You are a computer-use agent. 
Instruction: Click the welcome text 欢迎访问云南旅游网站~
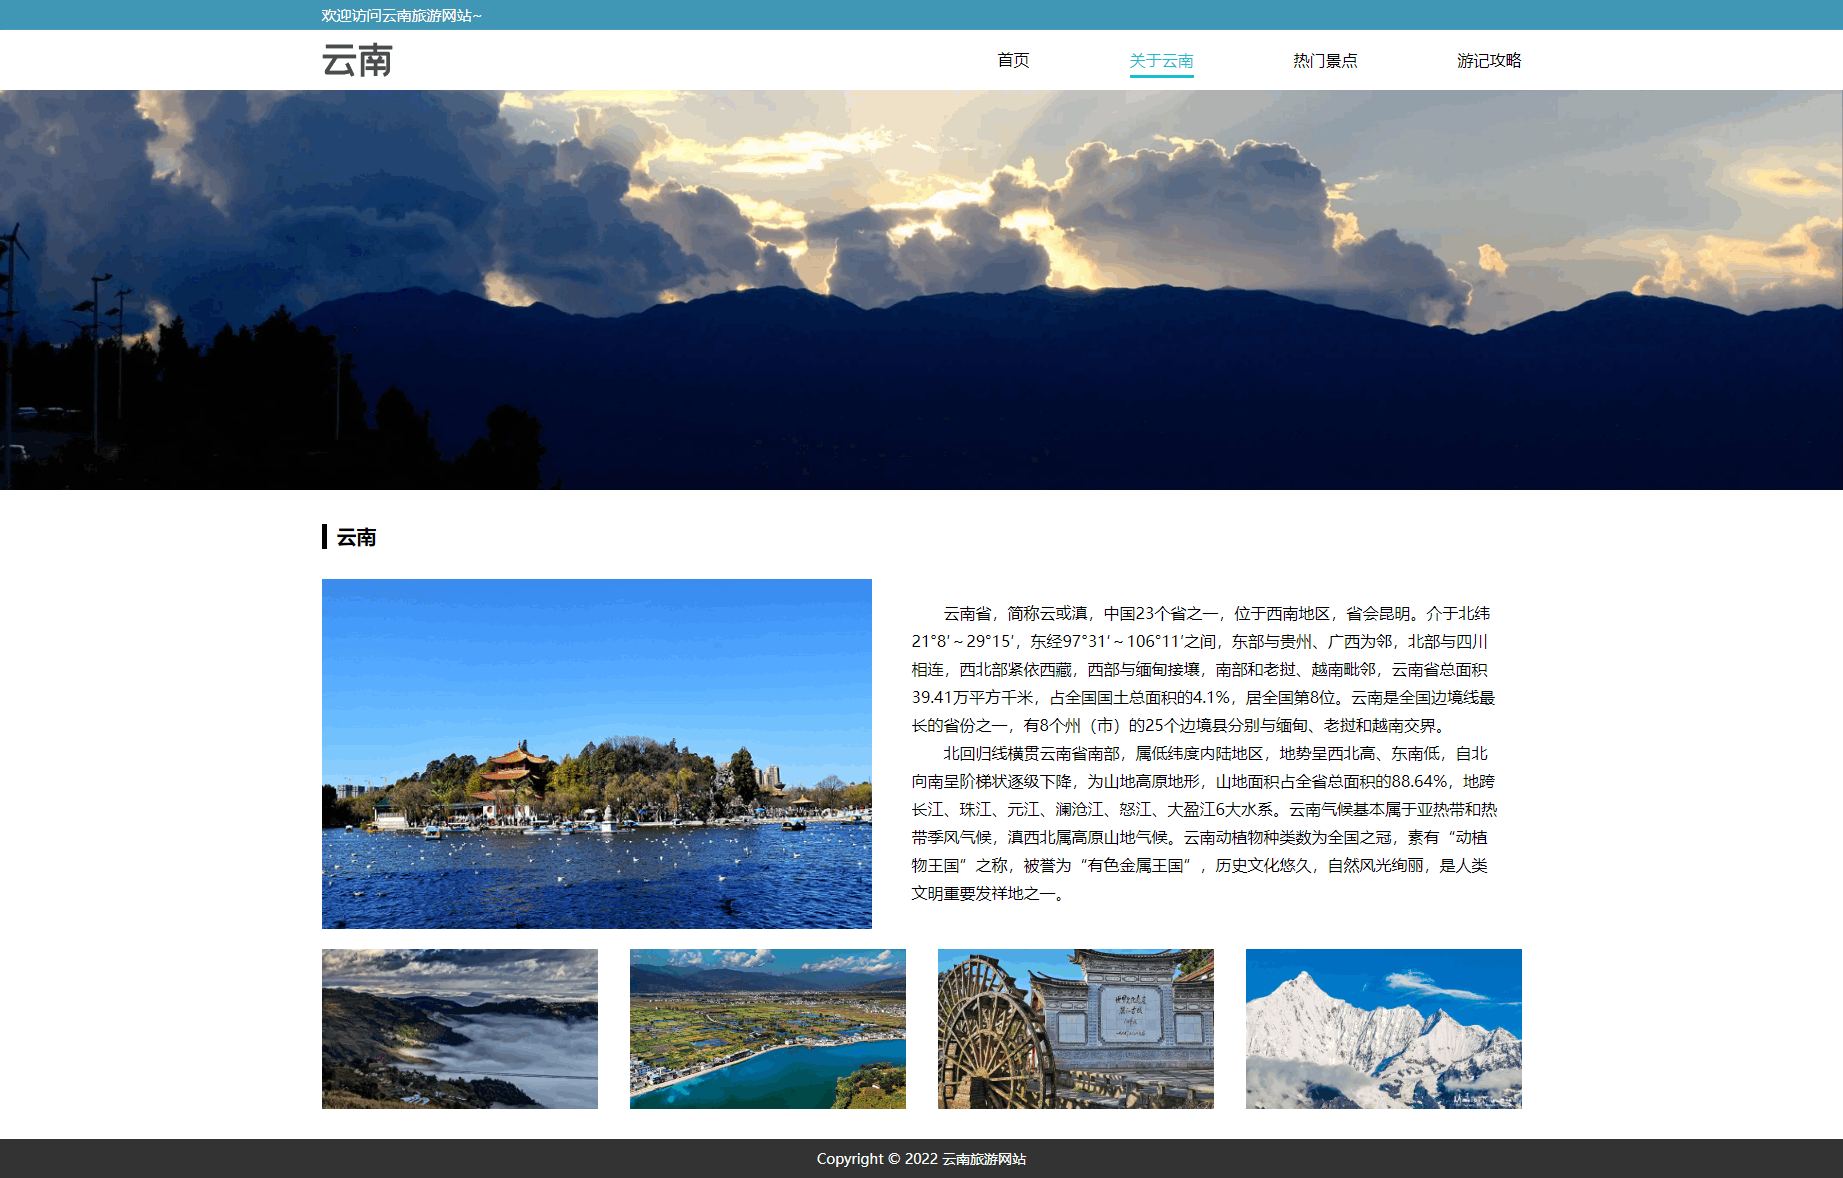coord(401,15)
